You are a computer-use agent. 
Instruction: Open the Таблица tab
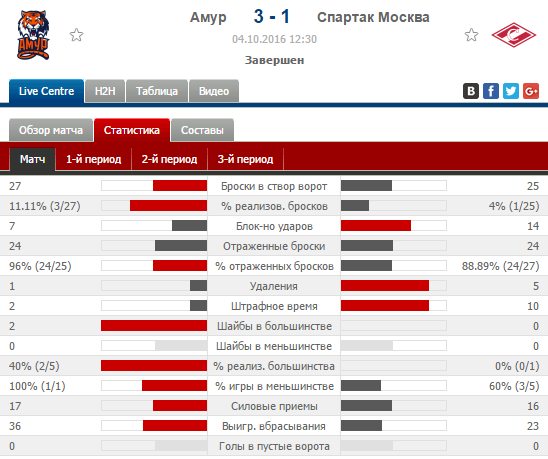pyautogui.click(x=157, y=91)
